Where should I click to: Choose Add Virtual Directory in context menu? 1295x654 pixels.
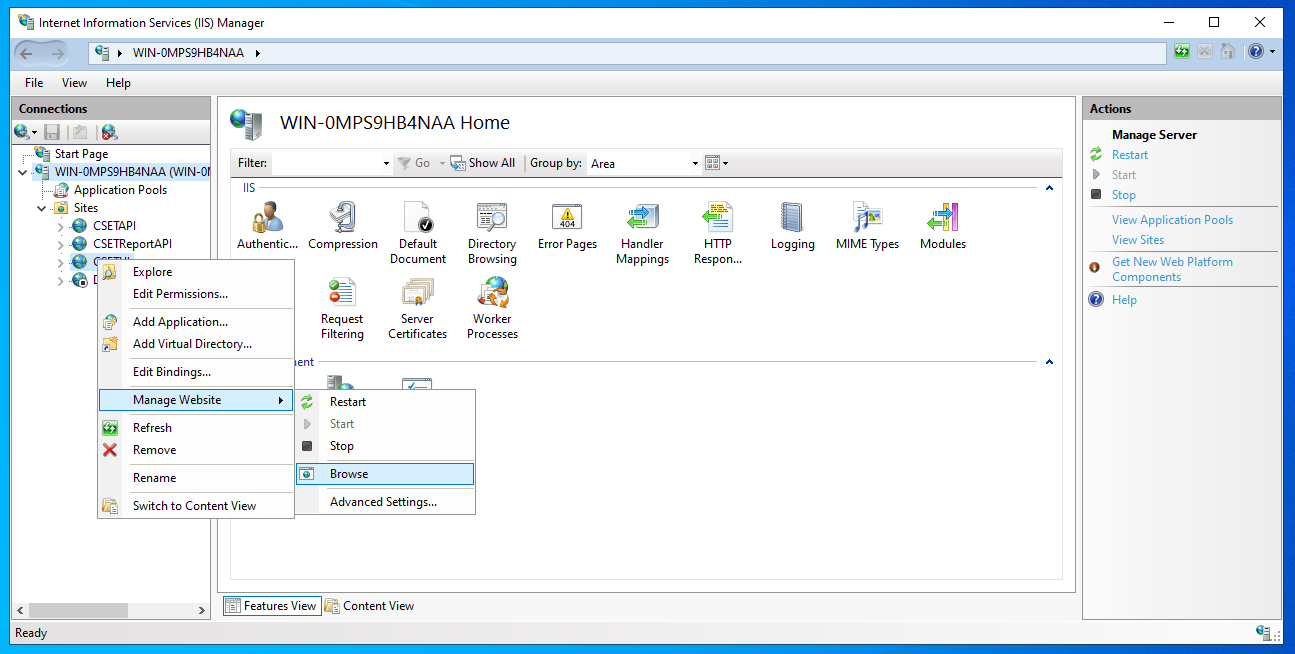tap(195, 344)
